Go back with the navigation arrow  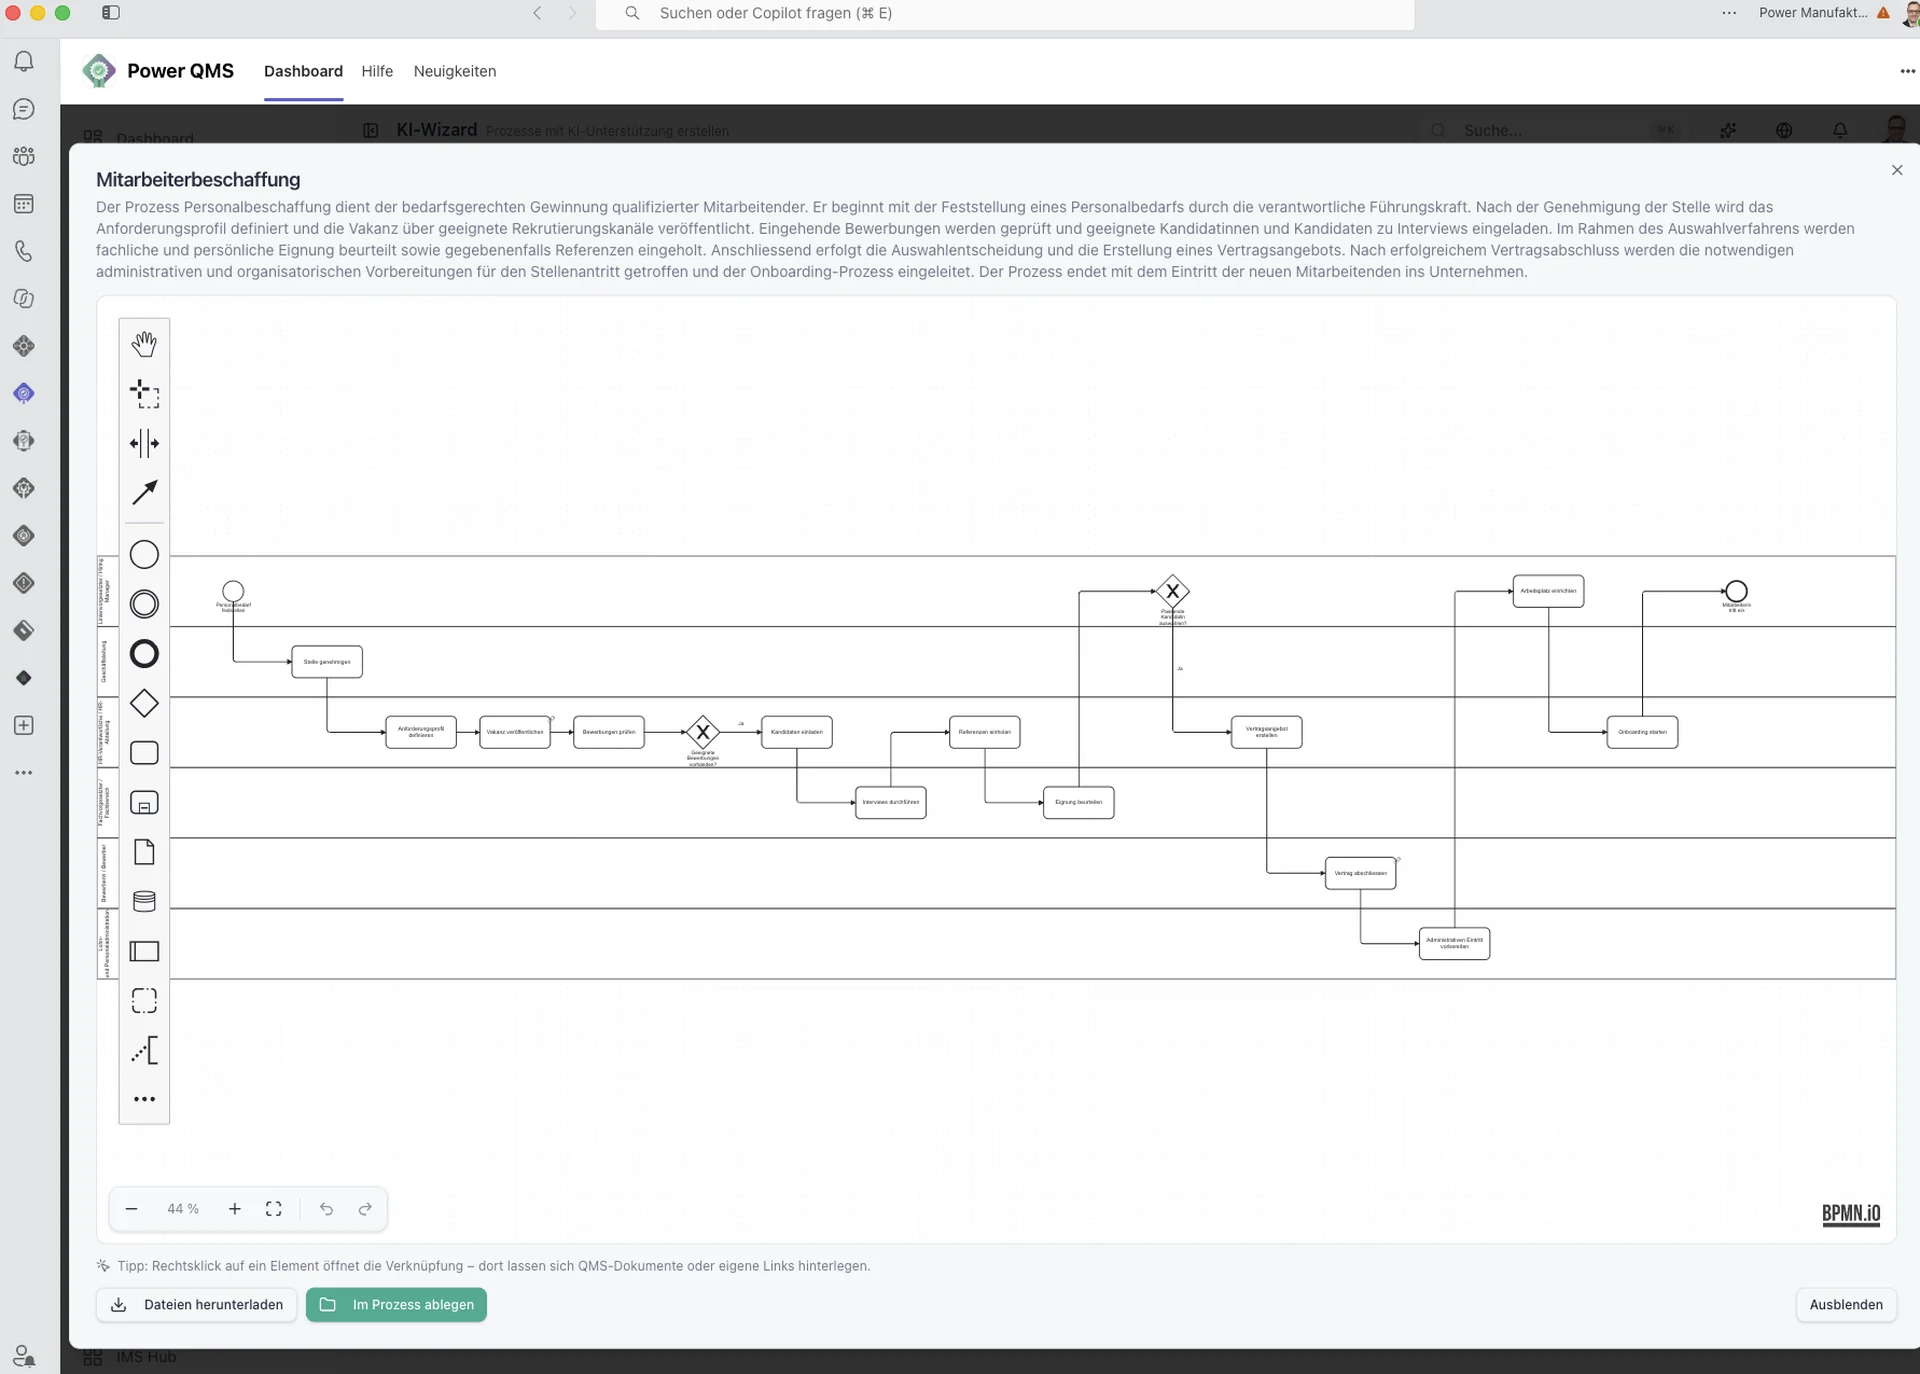click(x=537, y=13)
